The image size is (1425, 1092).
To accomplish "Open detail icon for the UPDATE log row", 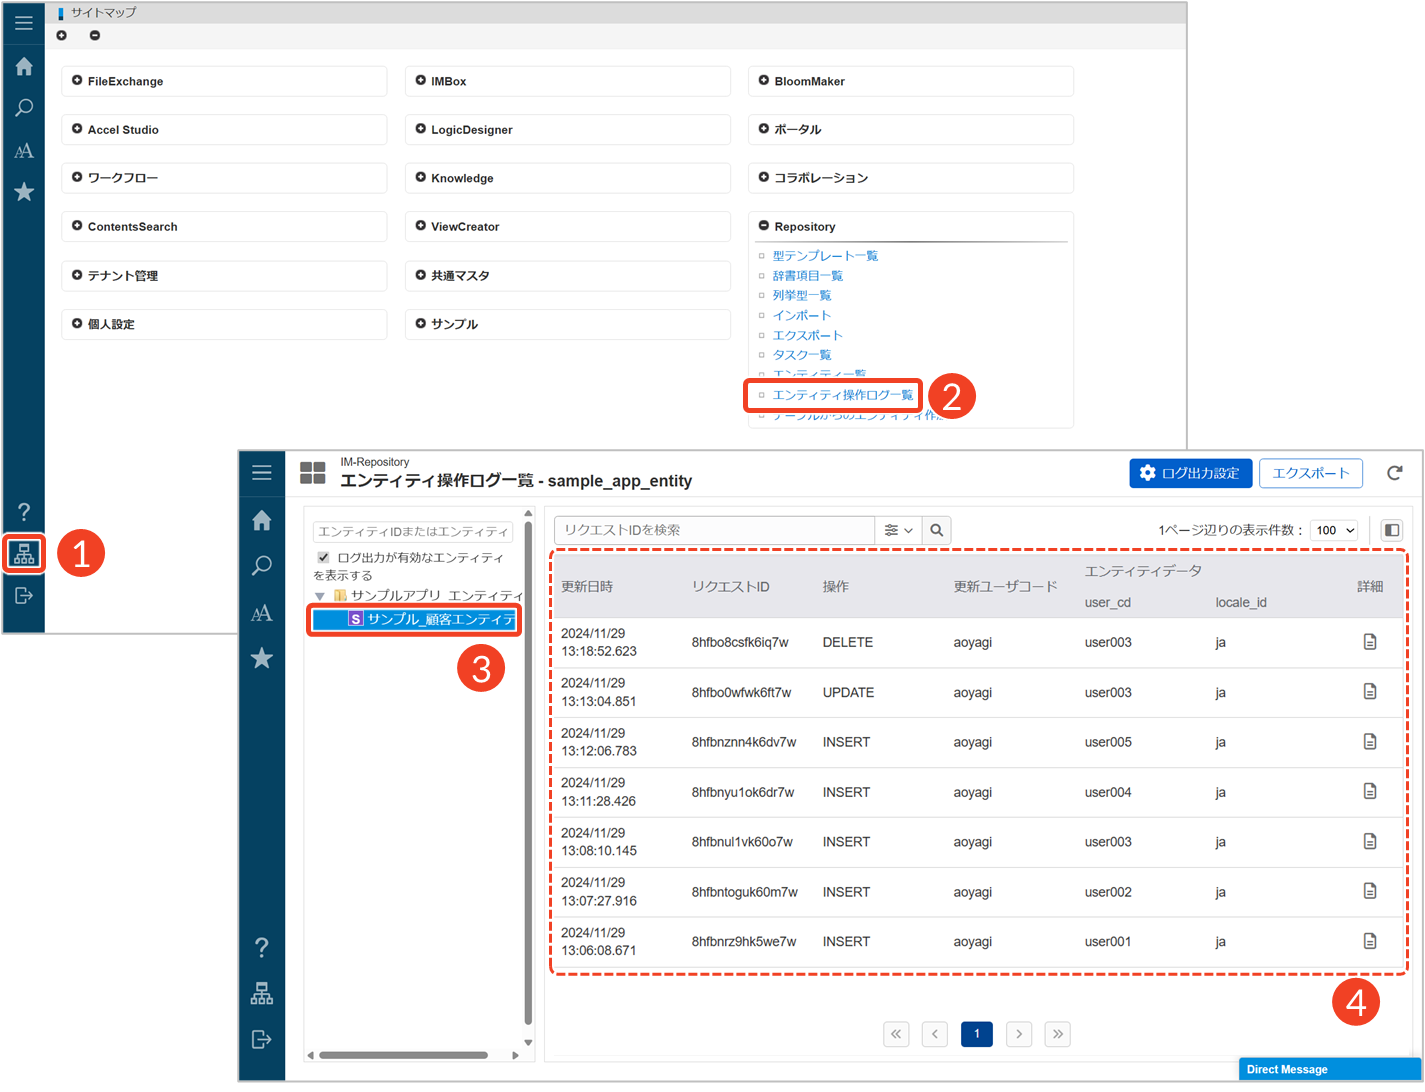I will click(1369, 692).
